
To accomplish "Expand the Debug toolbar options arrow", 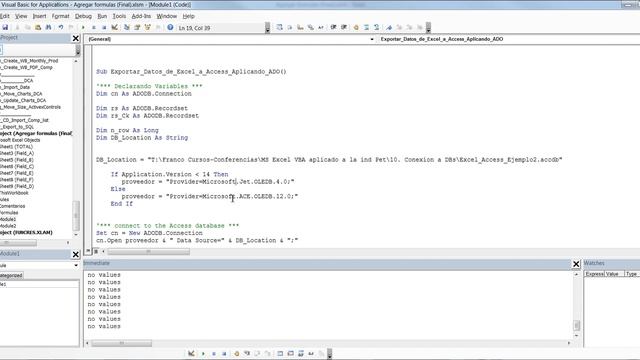I will (329, 353).
